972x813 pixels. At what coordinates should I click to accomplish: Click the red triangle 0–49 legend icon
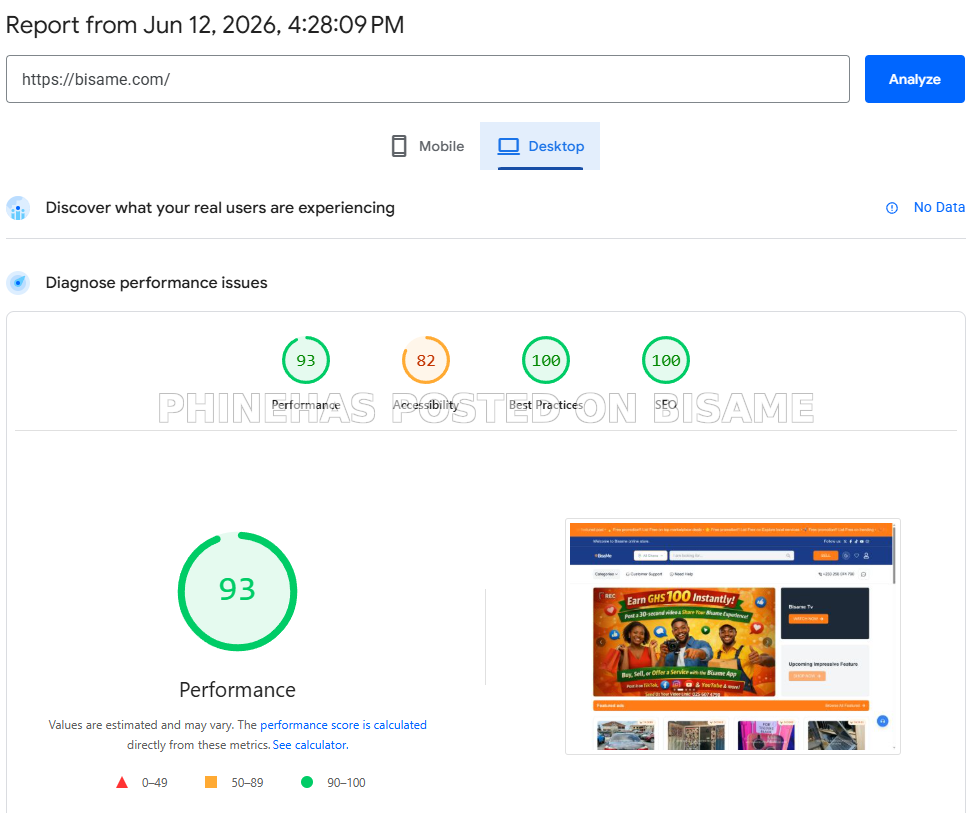pos(122,783)
